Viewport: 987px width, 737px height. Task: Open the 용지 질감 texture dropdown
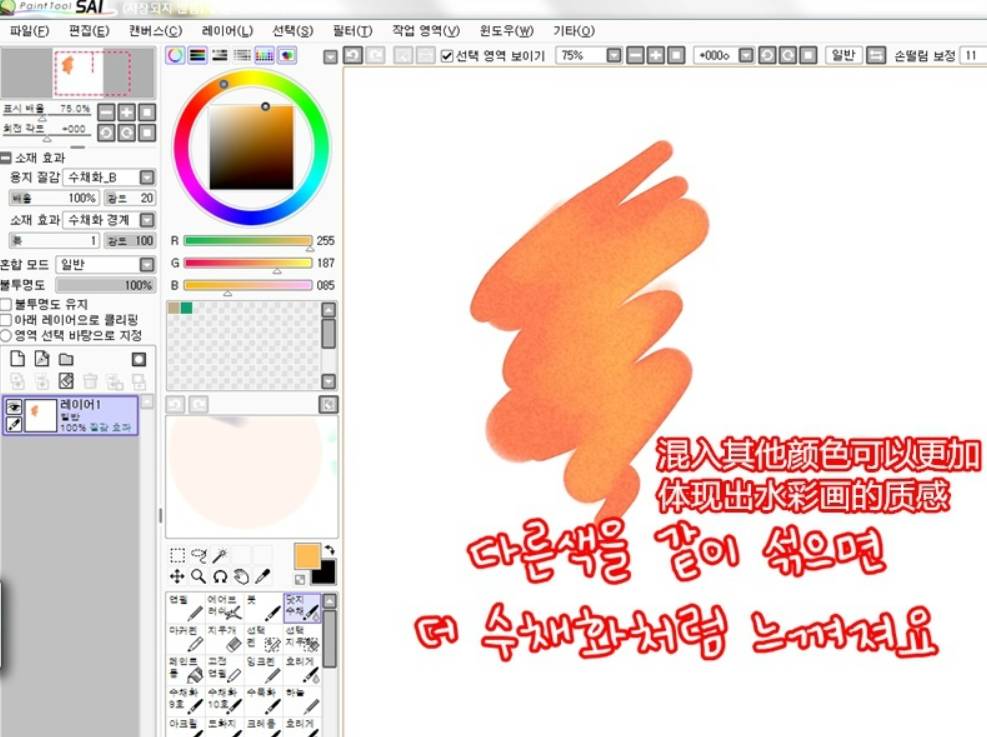(147, 177)
